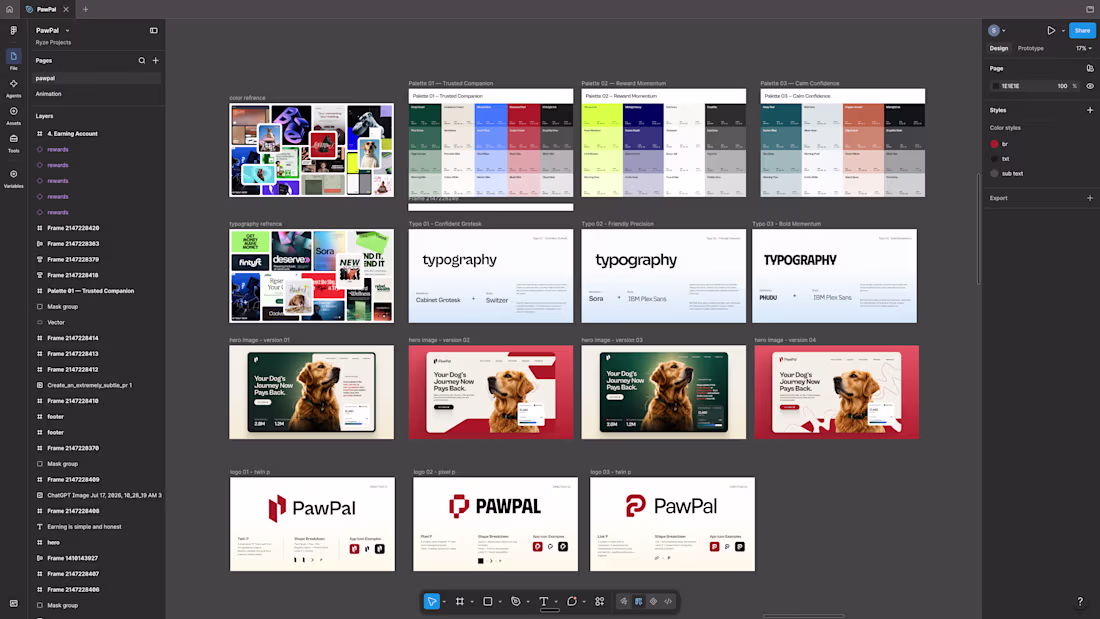Open the Agents panel
This screenshot has width=1100, height=619.
13,87
